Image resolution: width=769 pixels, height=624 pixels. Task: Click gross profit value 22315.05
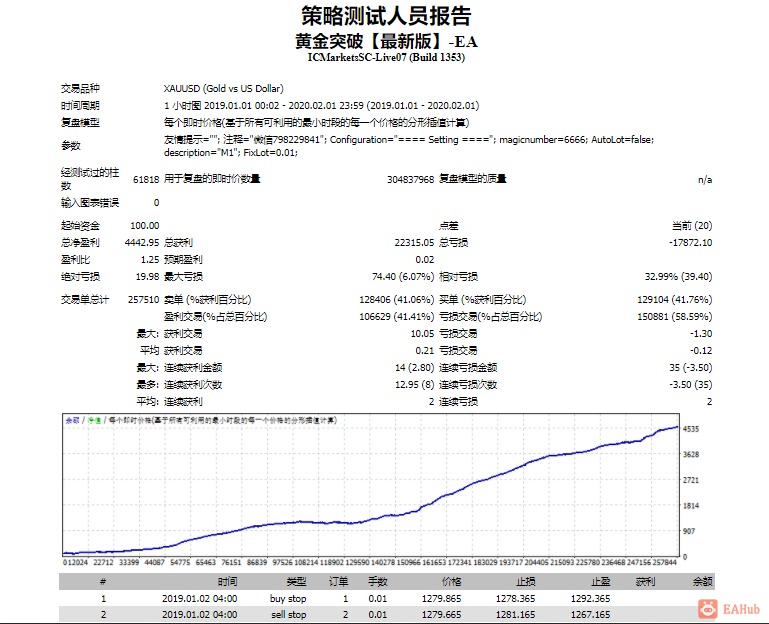tap(414, 243)
